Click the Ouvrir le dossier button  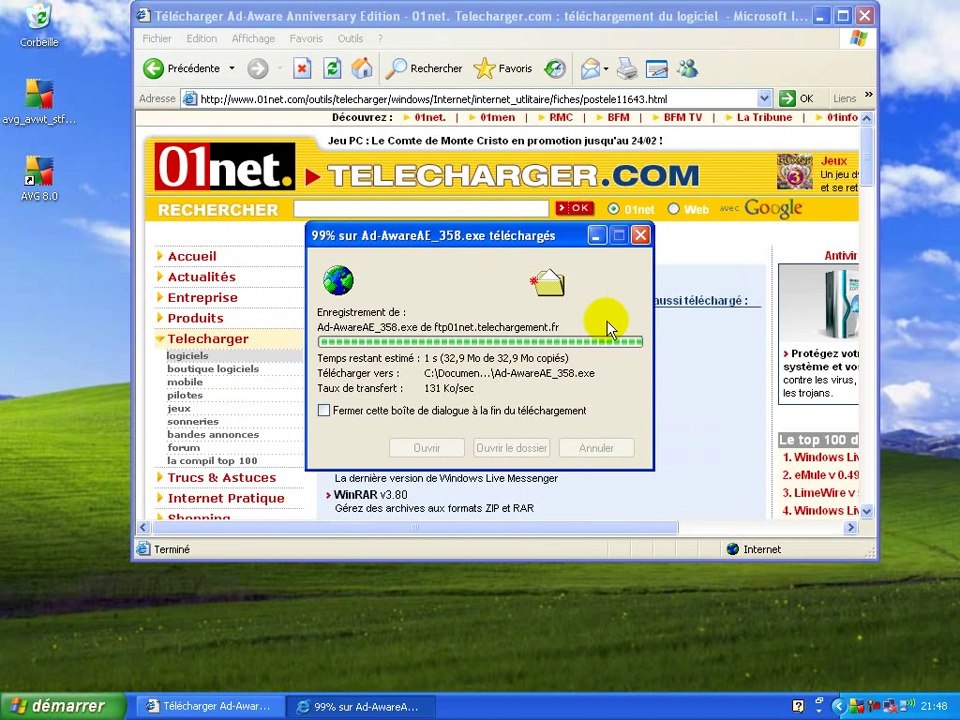tap(511, 448)
